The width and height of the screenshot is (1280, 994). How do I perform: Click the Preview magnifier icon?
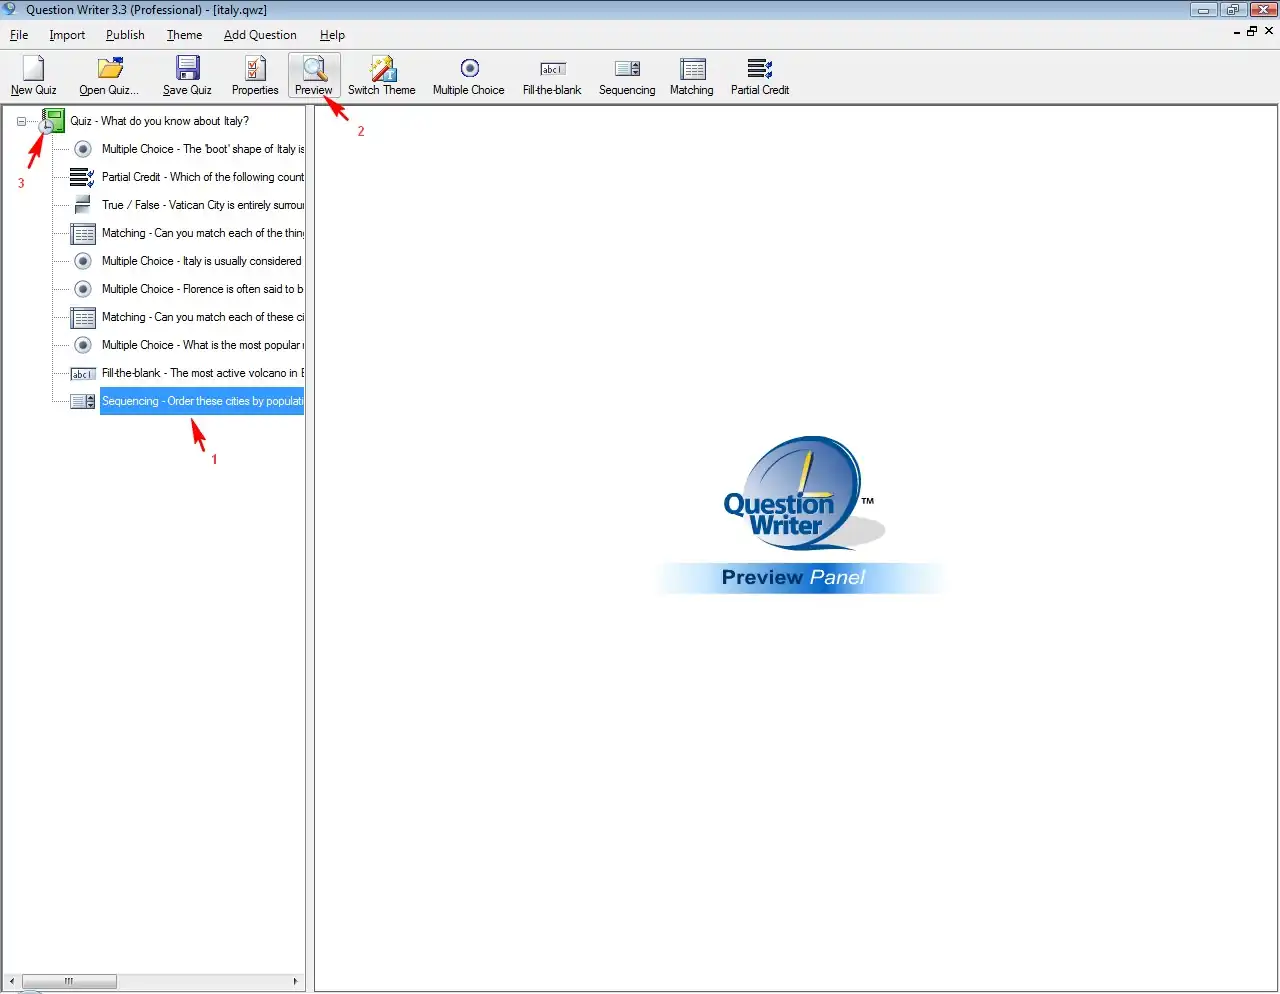click(x=314, y=69)
